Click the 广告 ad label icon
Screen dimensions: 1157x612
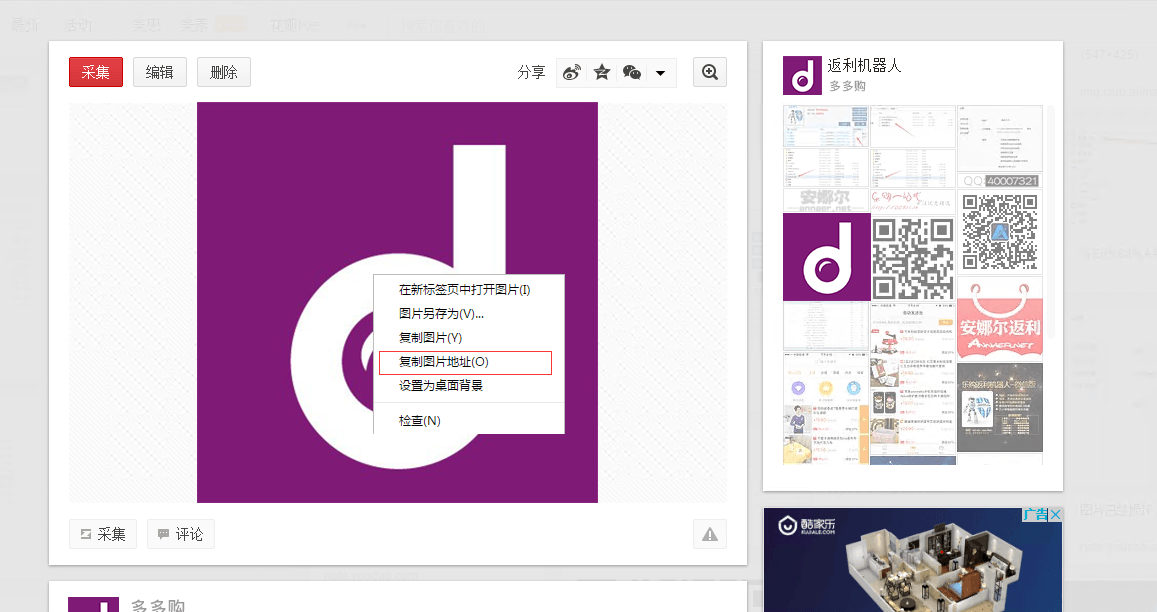1035,515
